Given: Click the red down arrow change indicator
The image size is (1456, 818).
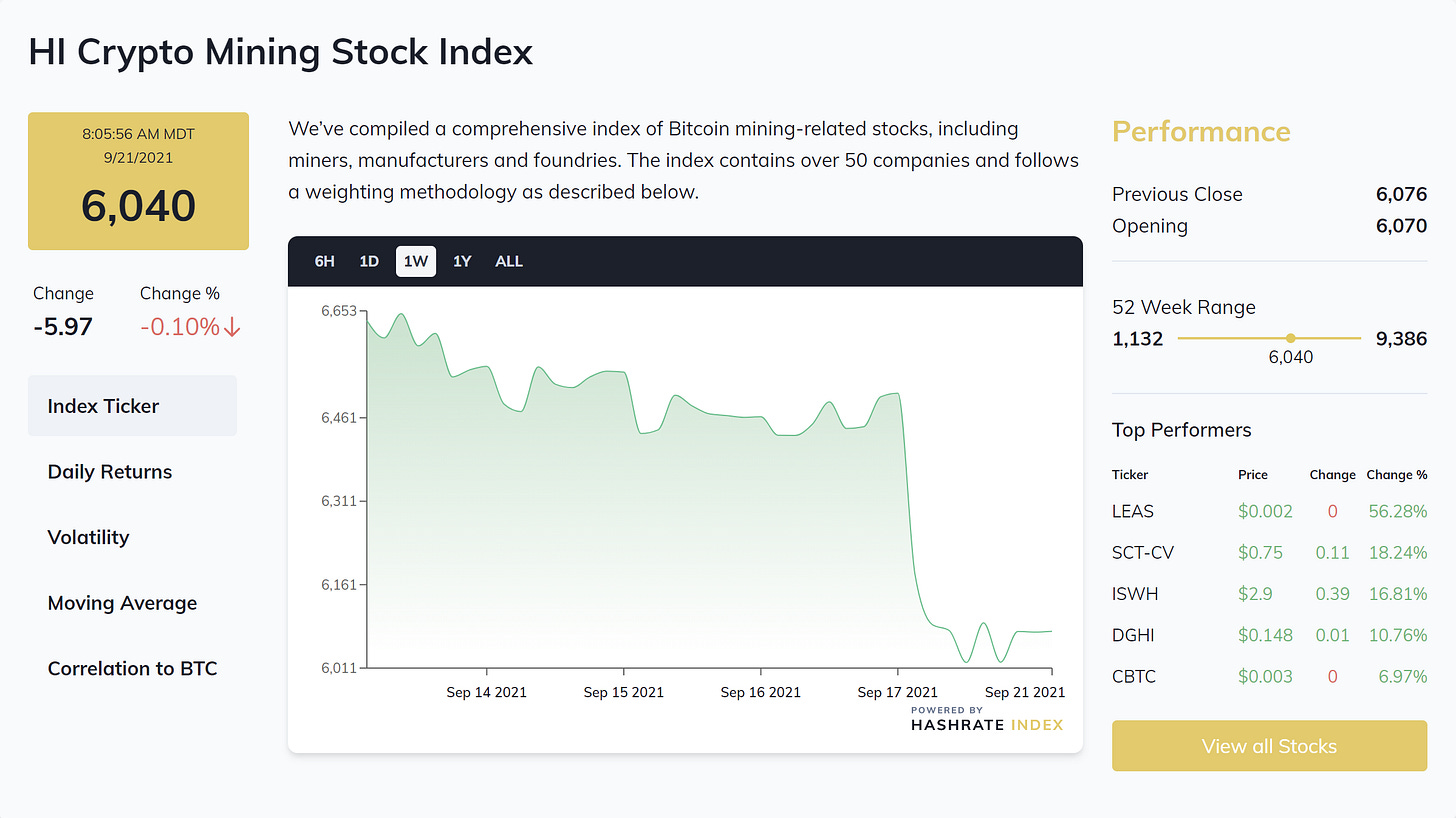Looking at the screenshot, I should pos(233,327).
